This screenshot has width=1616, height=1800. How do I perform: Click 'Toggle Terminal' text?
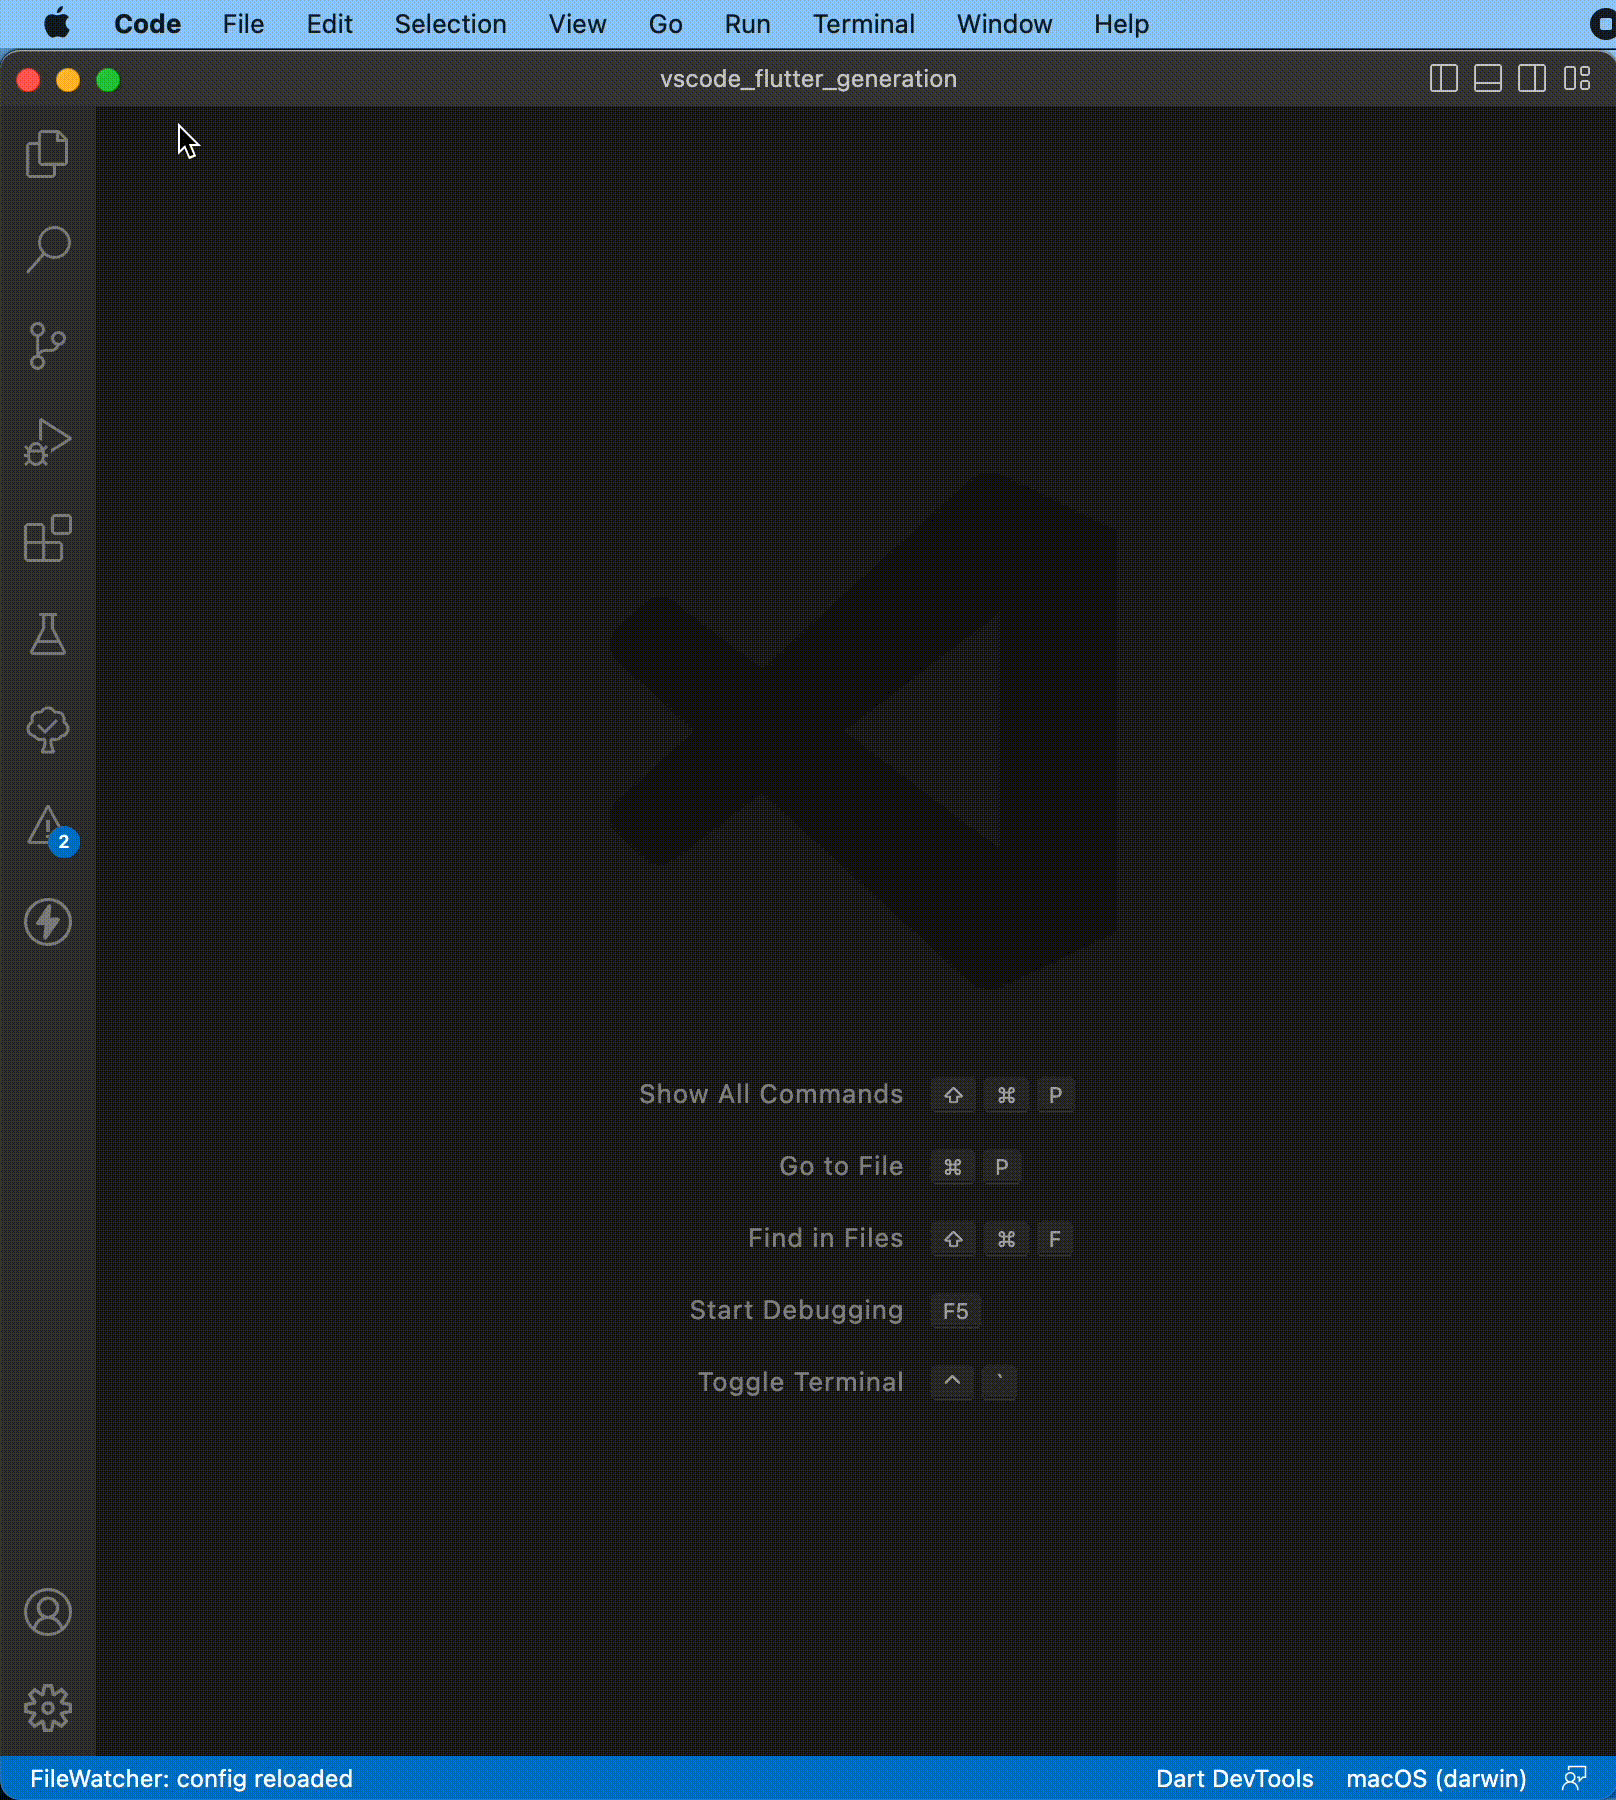801,1382
